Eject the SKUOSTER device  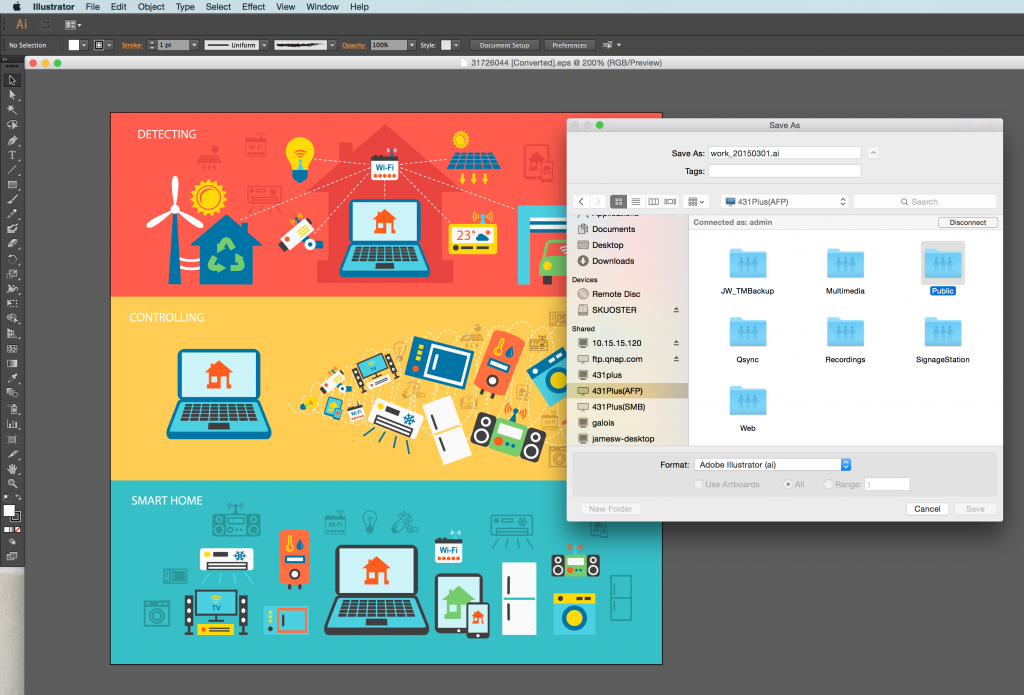click(676, 310)
